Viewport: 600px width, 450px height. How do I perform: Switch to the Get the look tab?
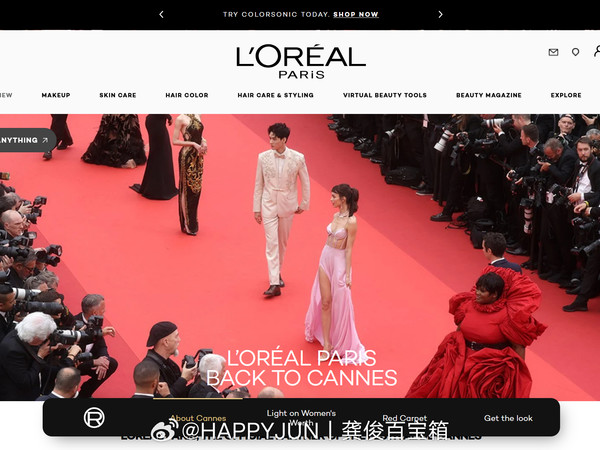[x=508, y=418]
